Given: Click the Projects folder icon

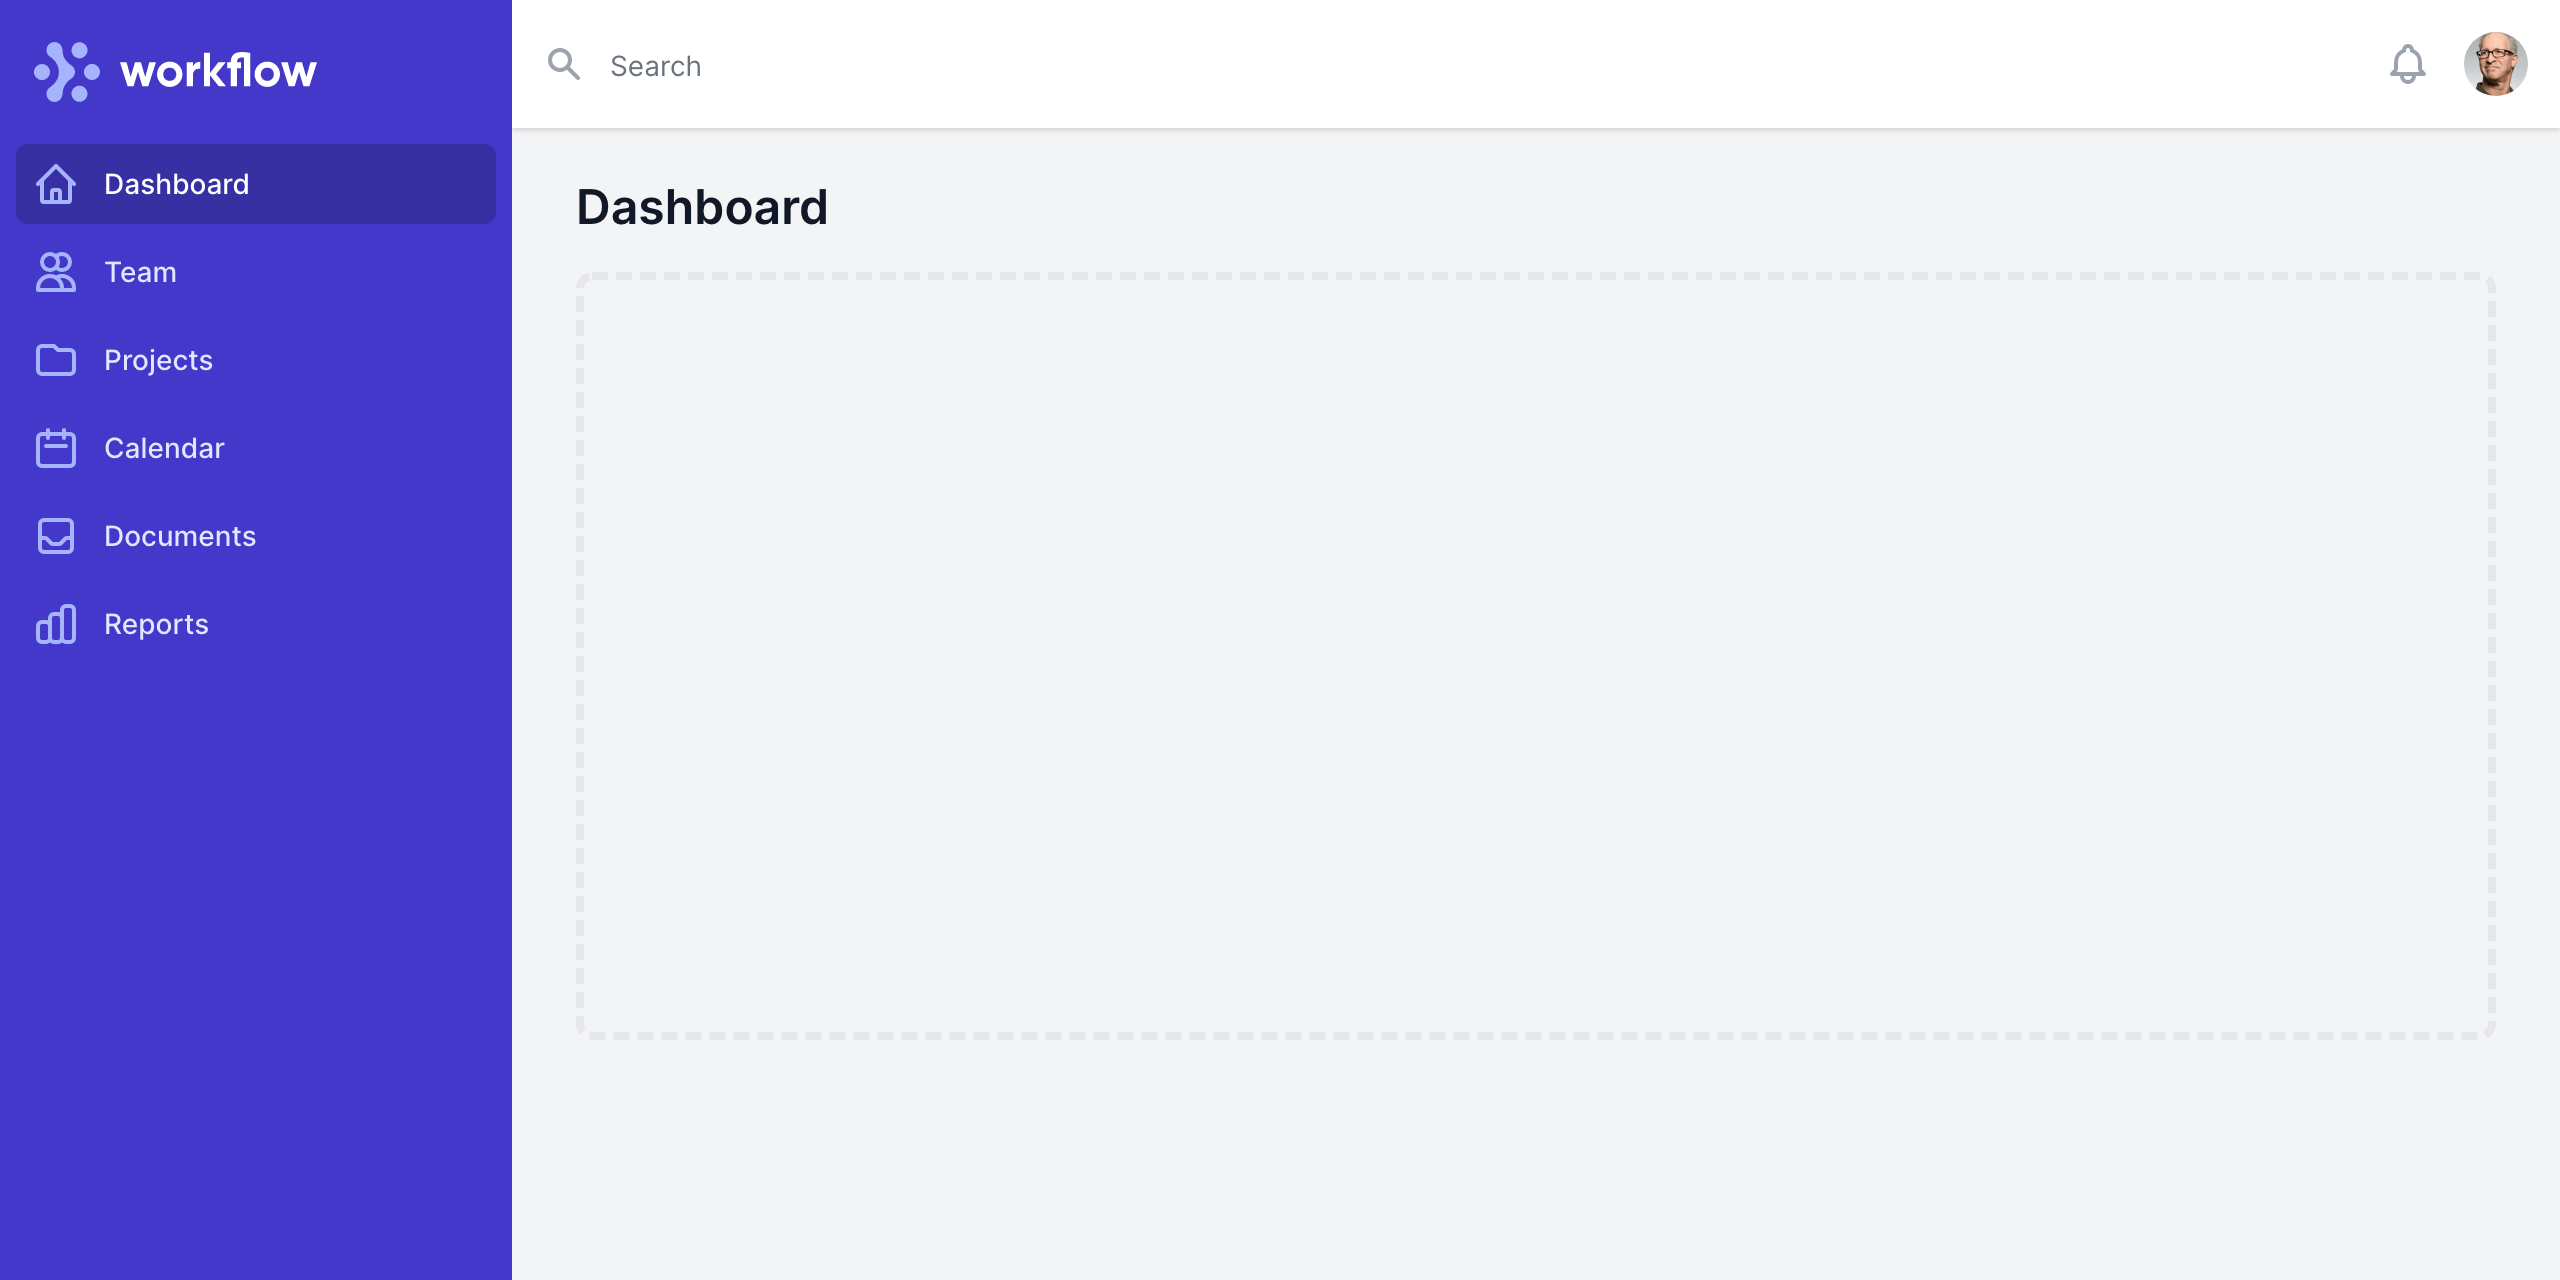Looking at the screenshot, I should coord(56,360).
